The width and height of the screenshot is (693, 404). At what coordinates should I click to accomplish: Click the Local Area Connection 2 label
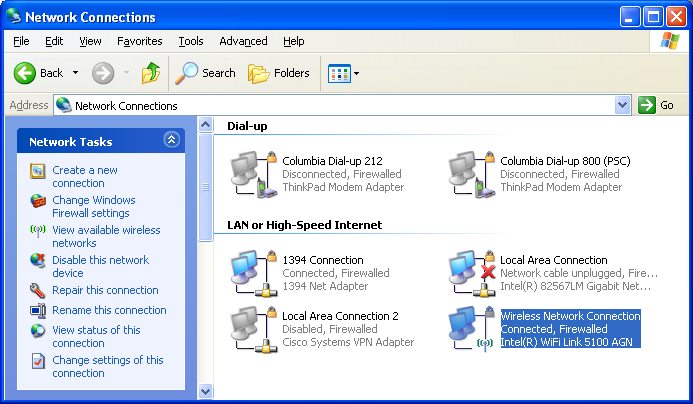[340, 316]
